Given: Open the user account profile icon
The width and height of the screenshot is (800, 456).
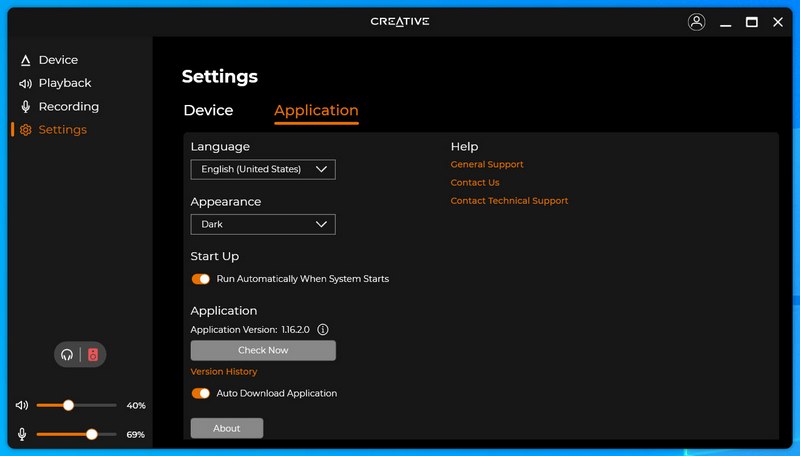Looking at the screenshot, I should point(696,22).
